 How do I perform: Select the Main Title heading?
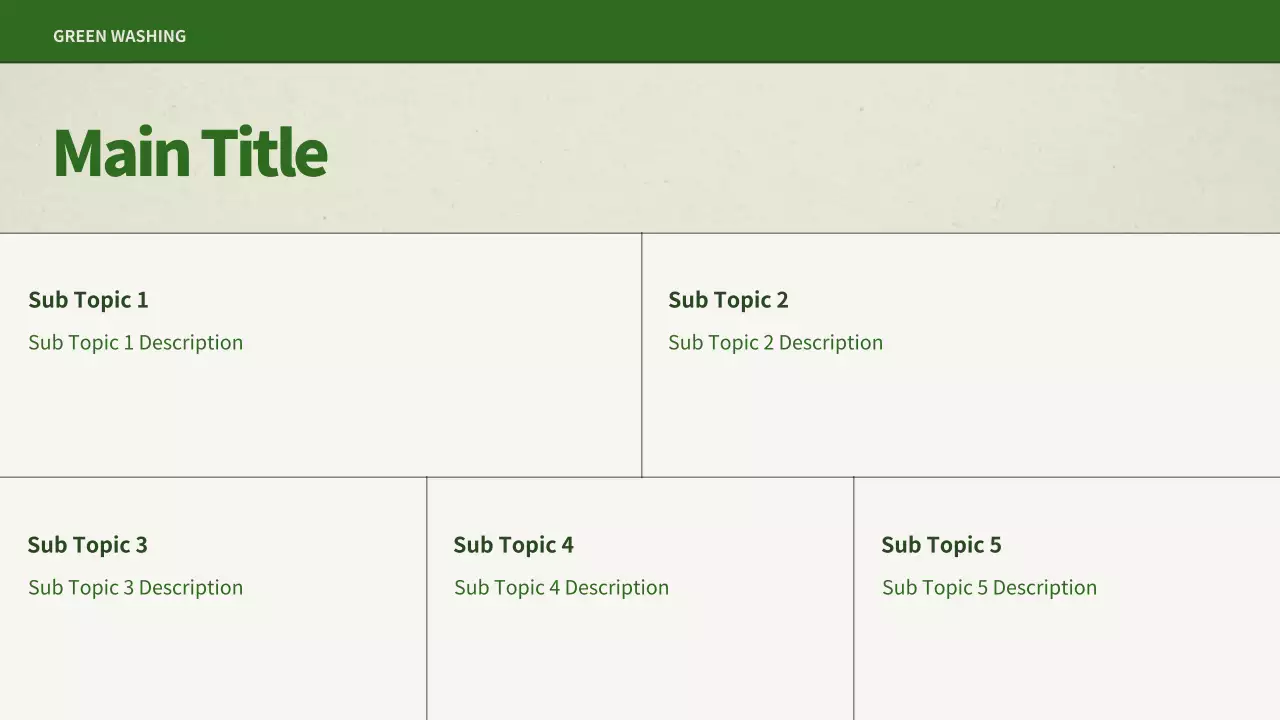190,153
